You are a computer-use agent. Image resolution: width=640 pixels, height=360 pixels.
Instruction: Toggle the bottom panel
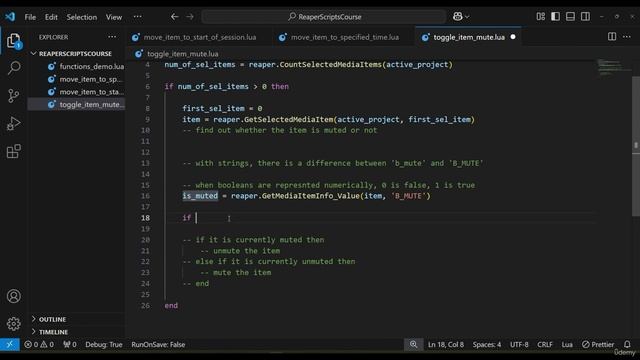(570, 17)
